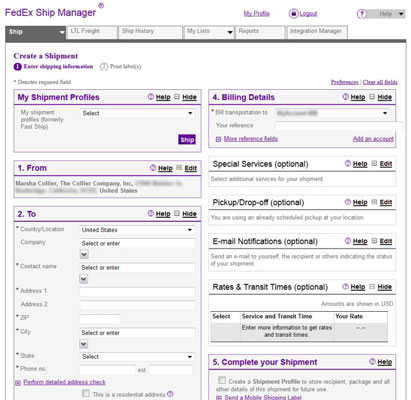Viewport: 411px width, 400px height.
Task: Open the Country/Location dropdown
Action: pyautogui.click(x=137, y=230)
